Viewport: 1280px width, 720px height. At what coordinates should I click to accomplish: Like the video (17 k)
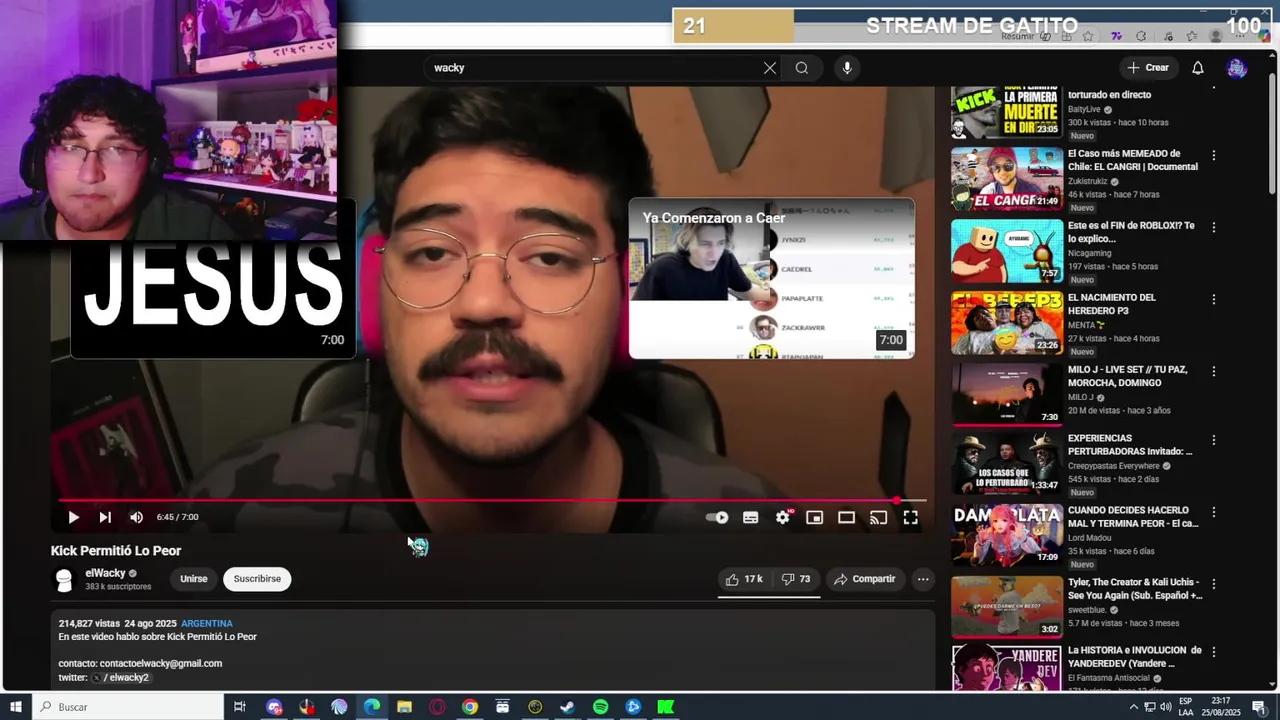[x=744, y=579]
